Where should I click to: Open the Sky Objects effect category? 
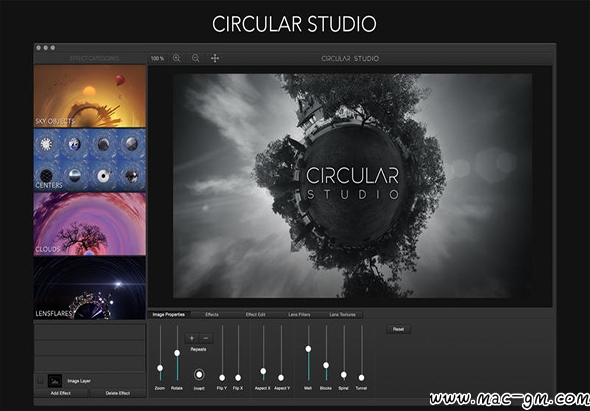tap(90, 96)
